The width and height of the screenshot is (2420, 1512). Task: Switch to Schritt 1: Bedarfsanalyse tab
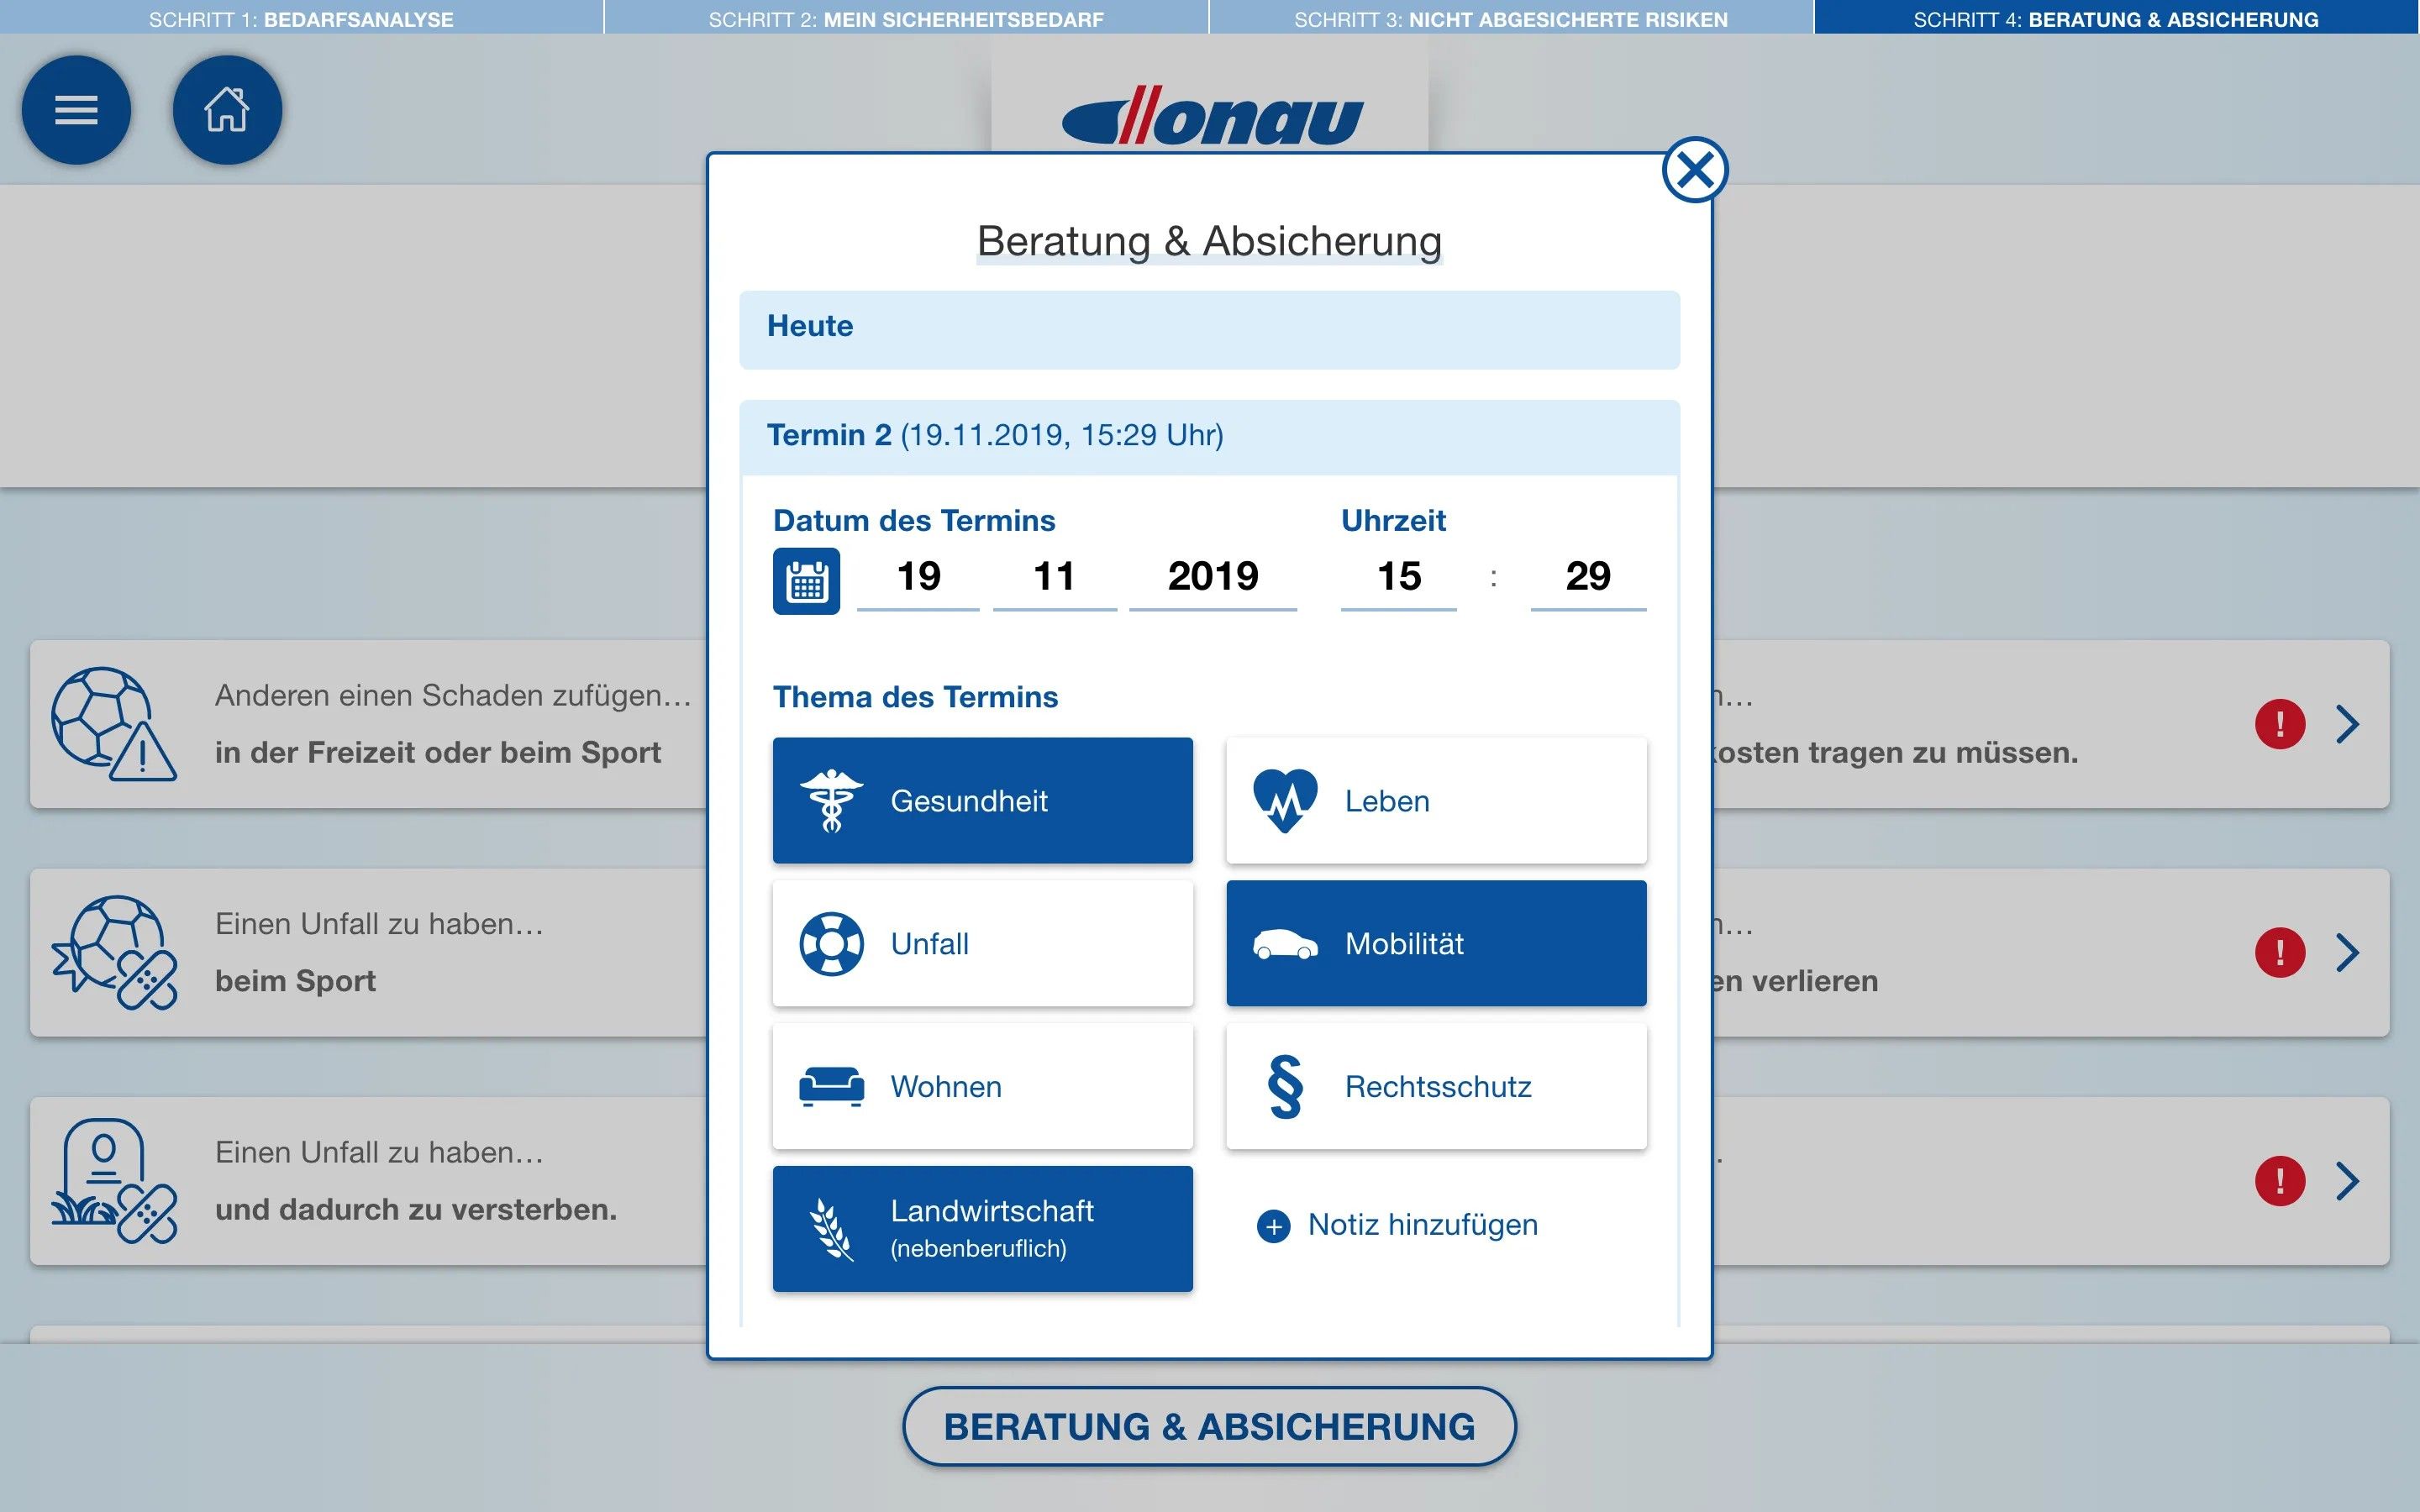301,18
